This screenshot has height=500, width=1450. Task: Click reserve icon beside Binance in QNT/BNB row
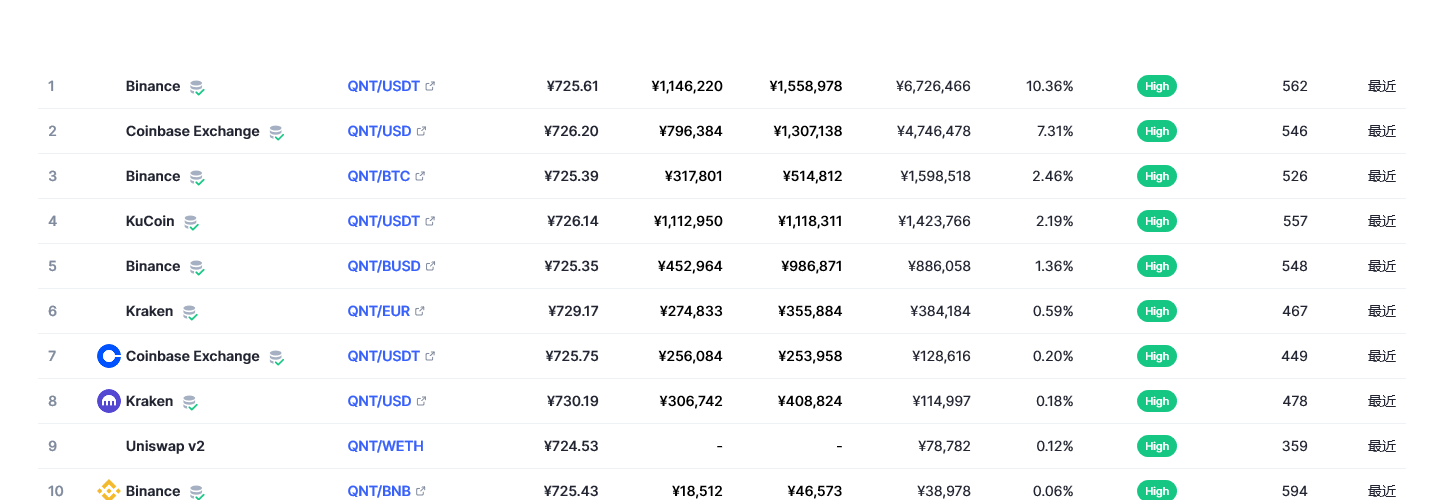198,492
